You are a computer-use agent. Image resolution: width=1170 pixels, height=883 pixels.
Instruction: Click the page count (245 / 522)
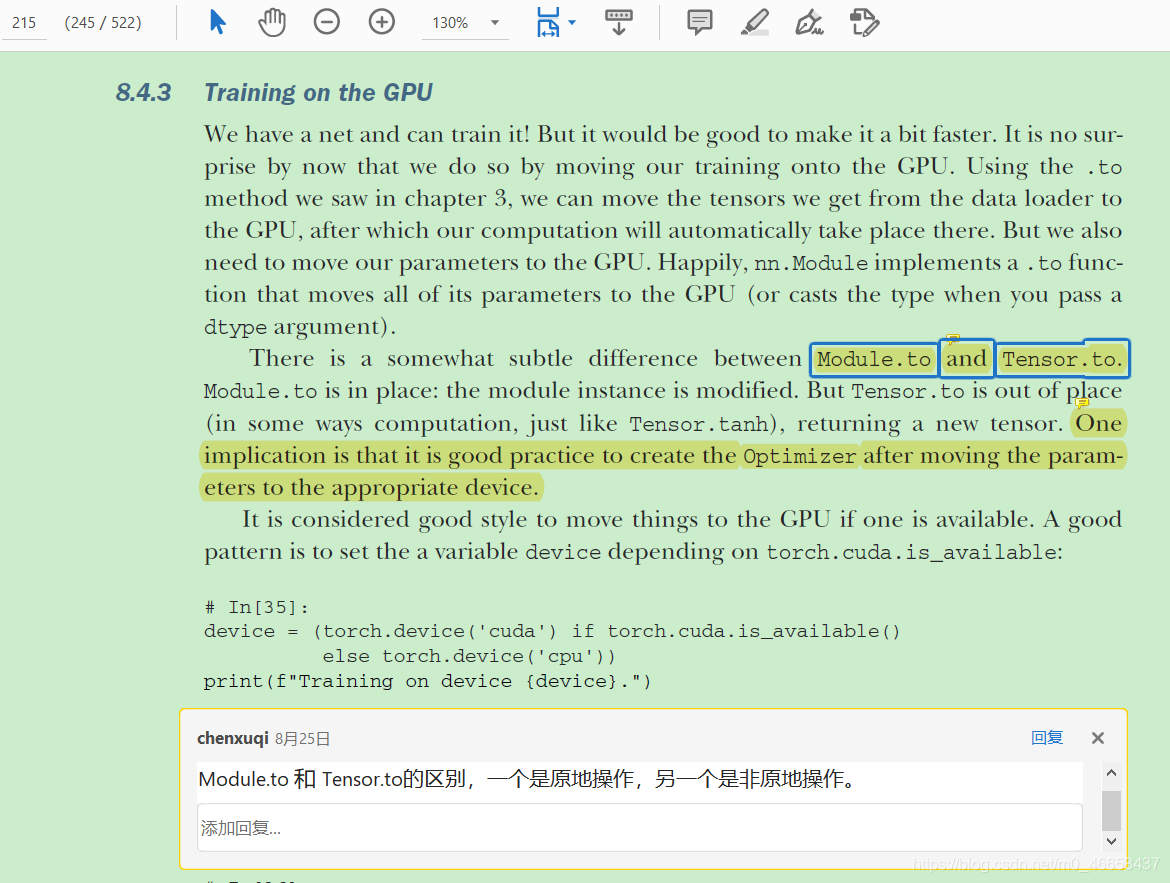coord(103,23)
